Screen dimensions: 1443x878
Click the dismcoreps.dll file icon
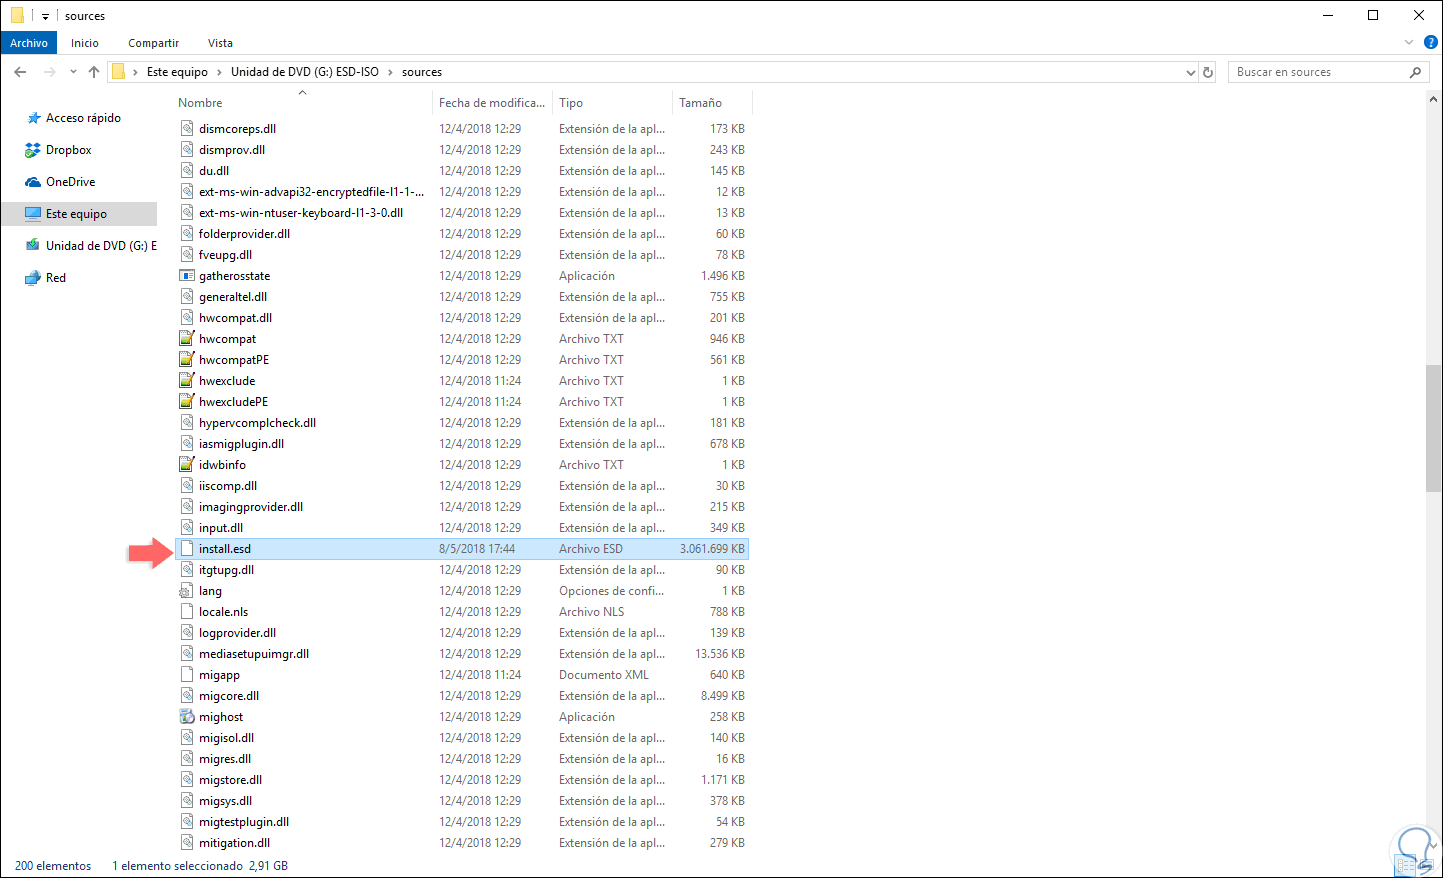(x=186, y=129)
